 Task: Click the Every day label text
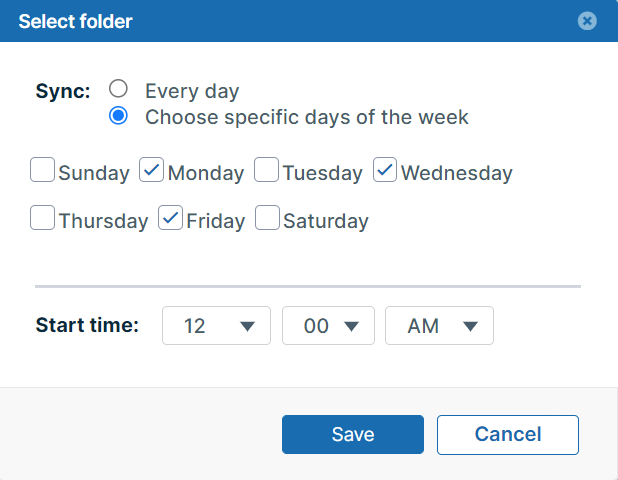[192, 91]
